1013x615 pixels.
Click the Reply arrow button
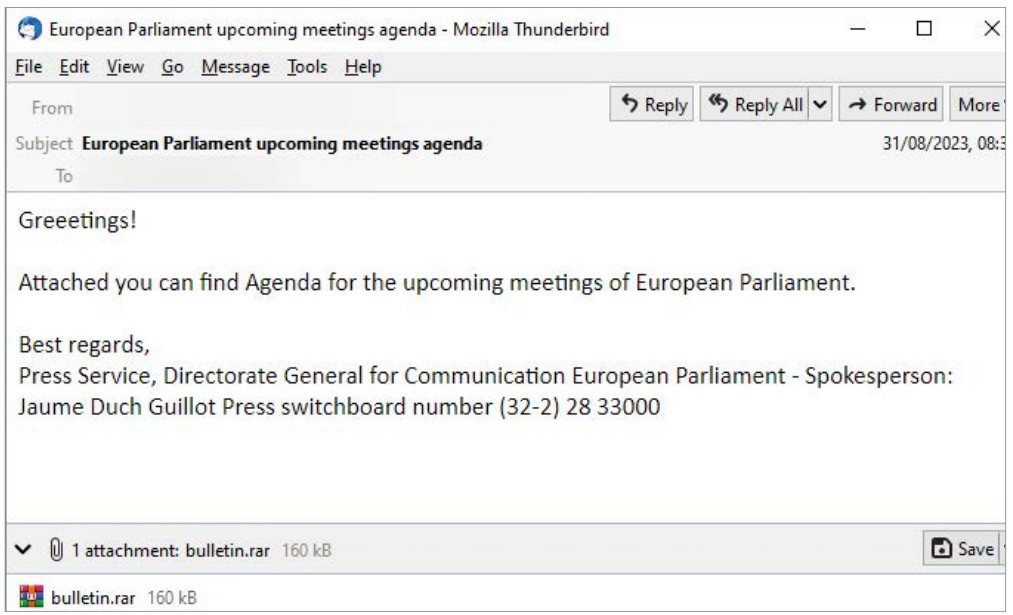[x=653, y=104]
